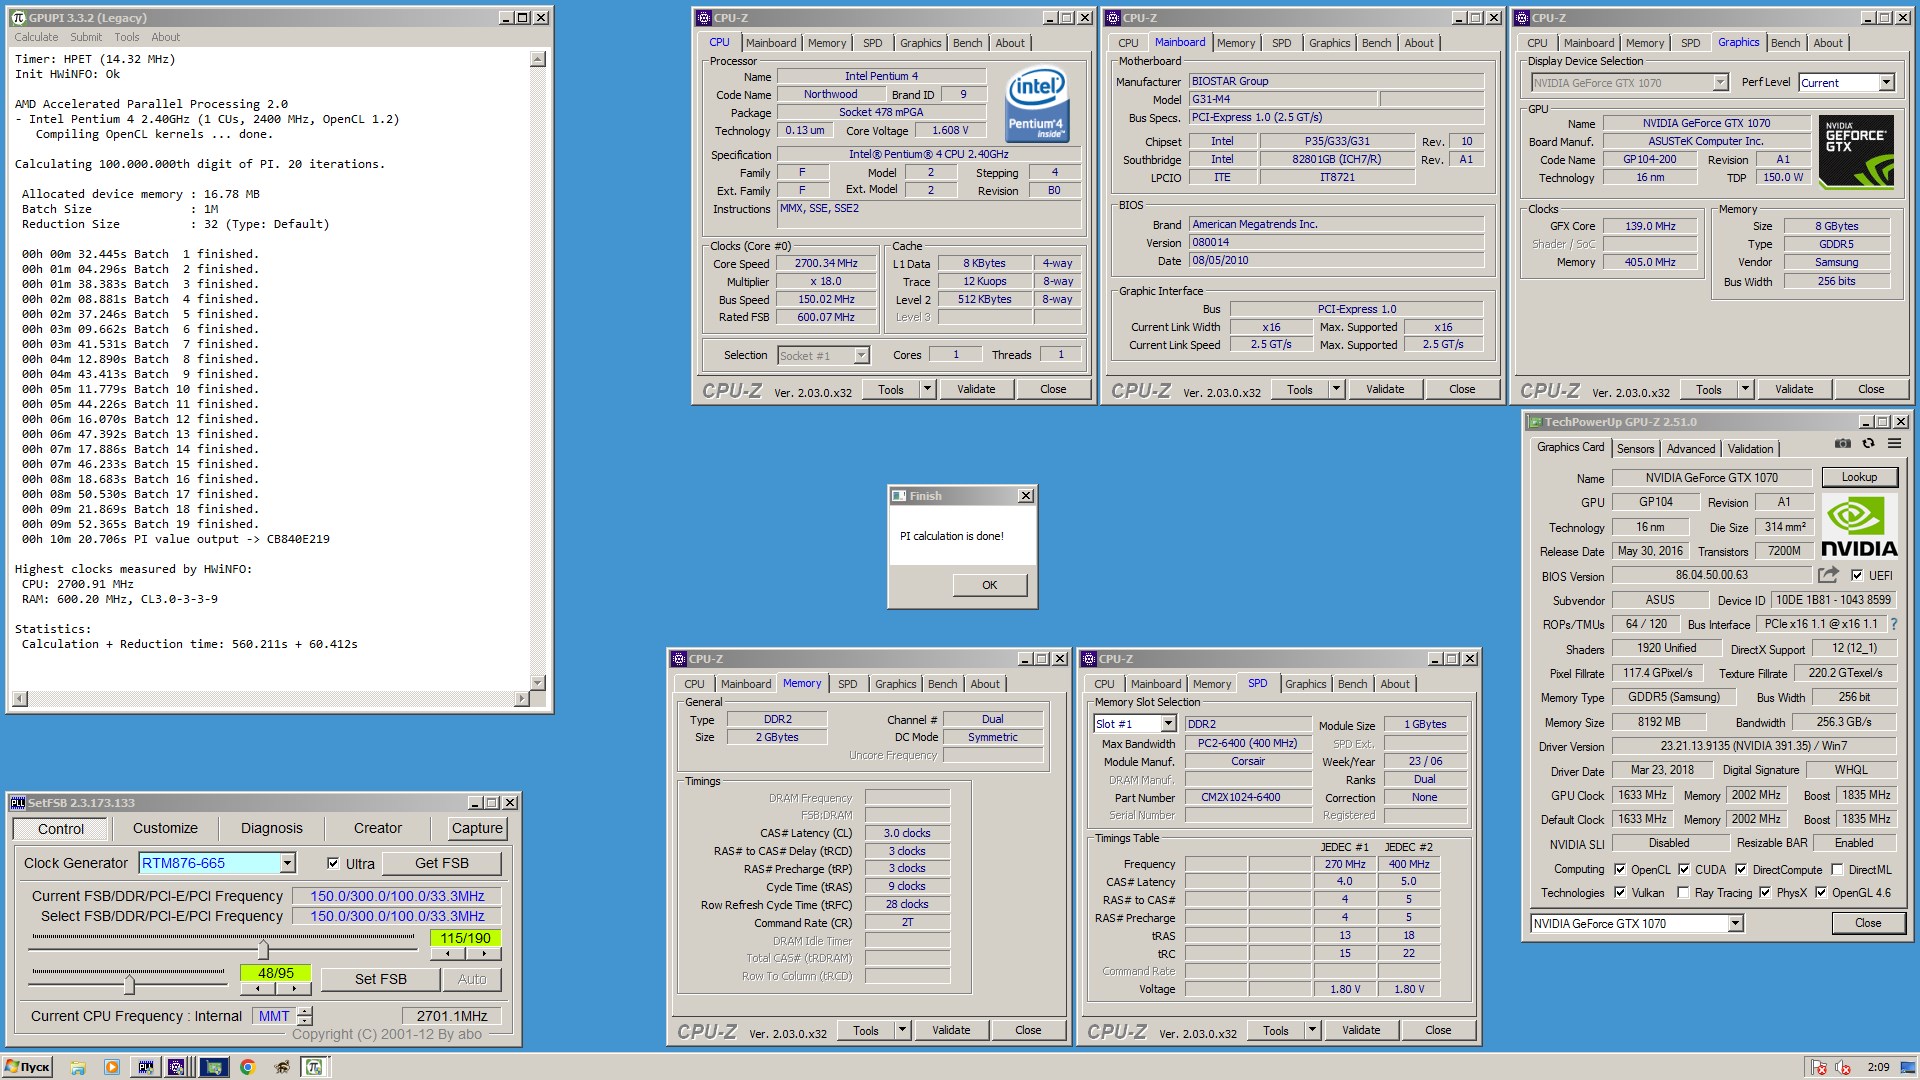Click left arrow under 48/95 in SetFSB
The image size is (1920, 1080).
point(258,989)
